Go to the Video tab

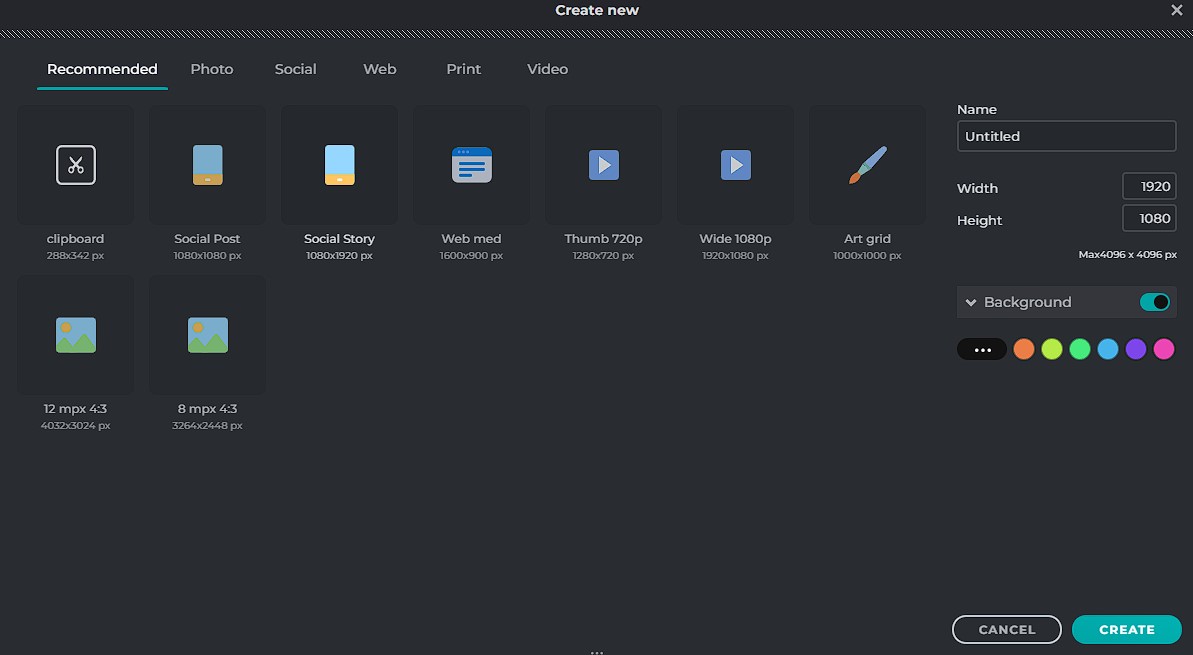pyautogui.click(x=547, y=69)
